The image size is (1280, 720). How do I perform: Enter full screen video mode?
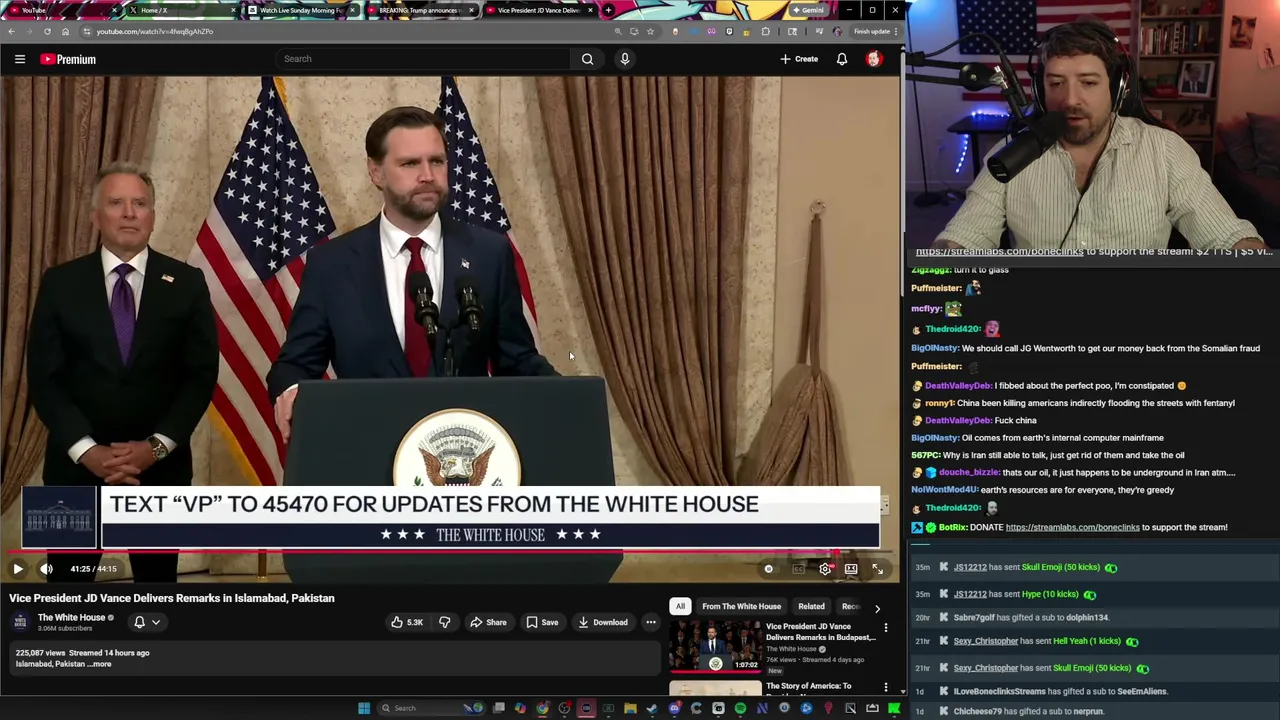pyautogui.click(x=877, y=569)
